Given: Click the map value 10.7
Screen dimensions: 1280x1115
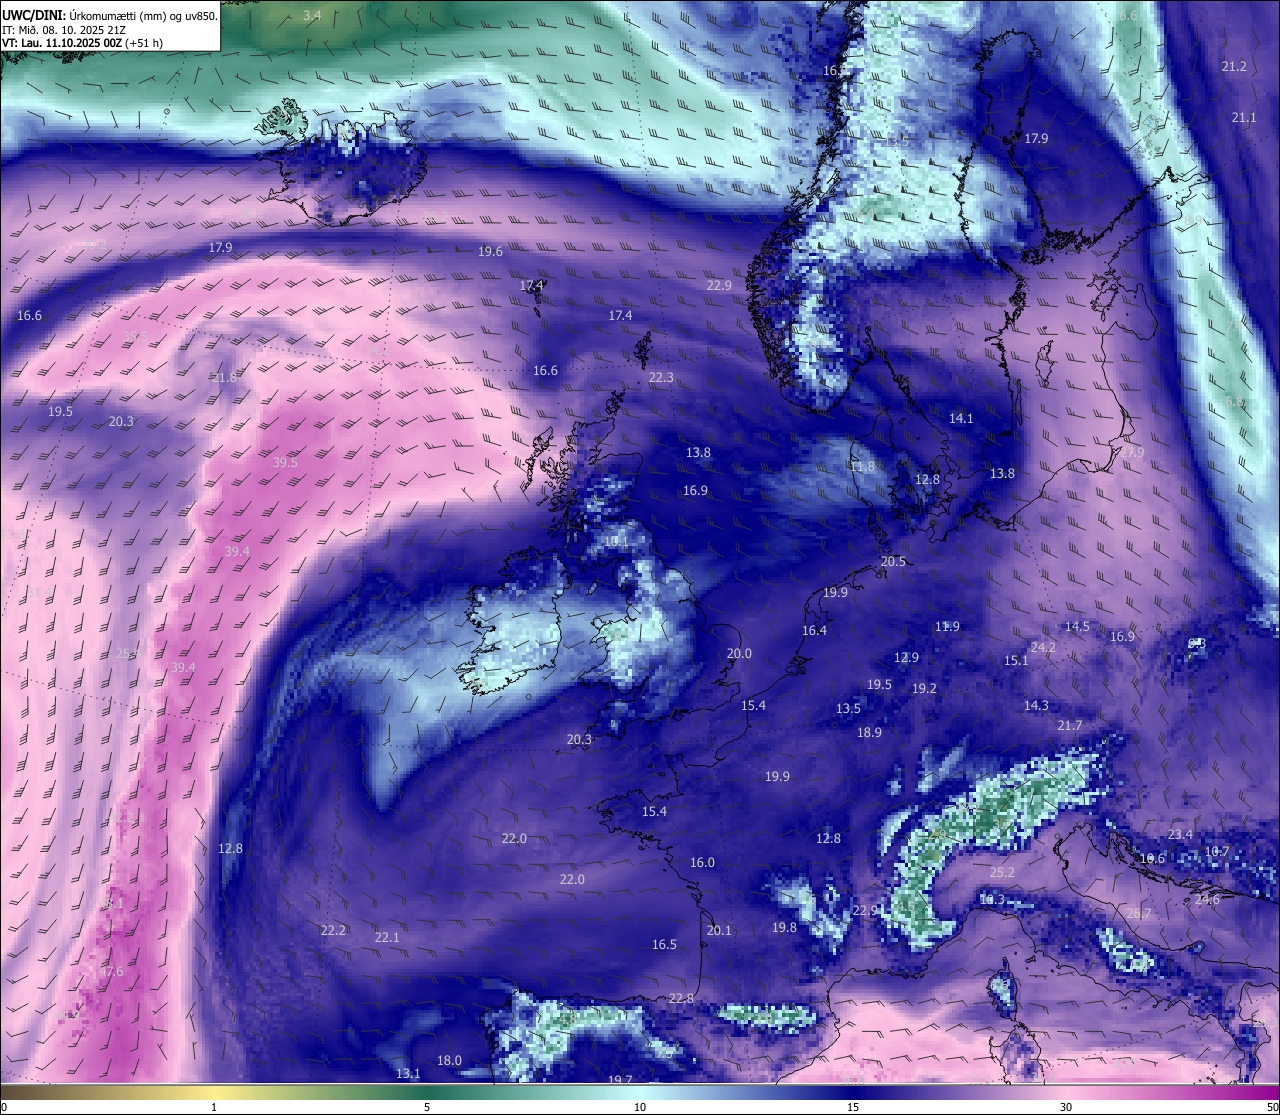Looking at the screenshot, I should [x=1217, y=851].
